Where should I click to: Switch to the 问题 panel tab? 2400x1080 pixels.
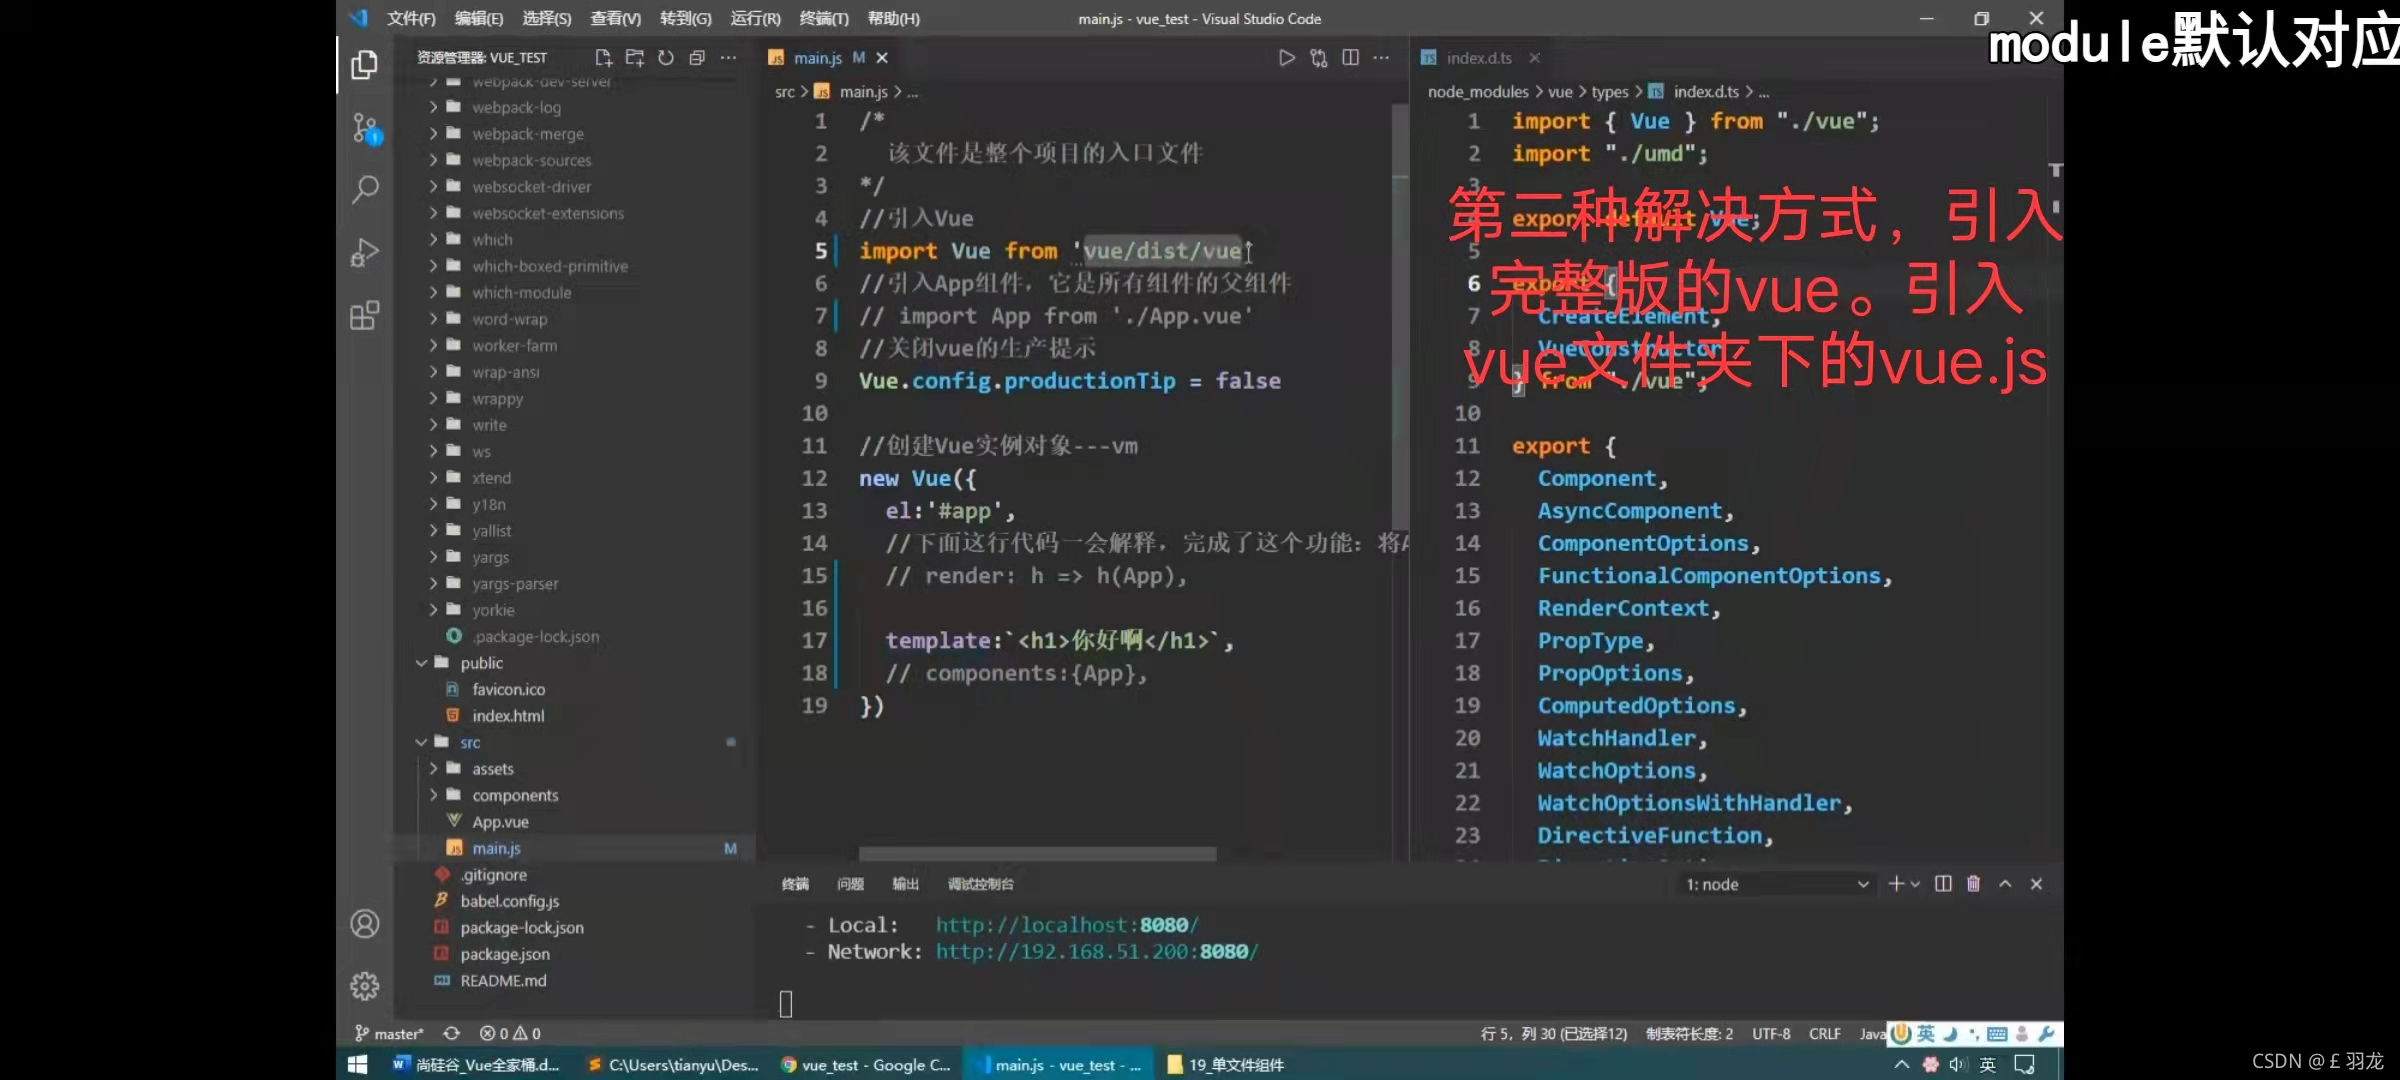click(850, 884)
